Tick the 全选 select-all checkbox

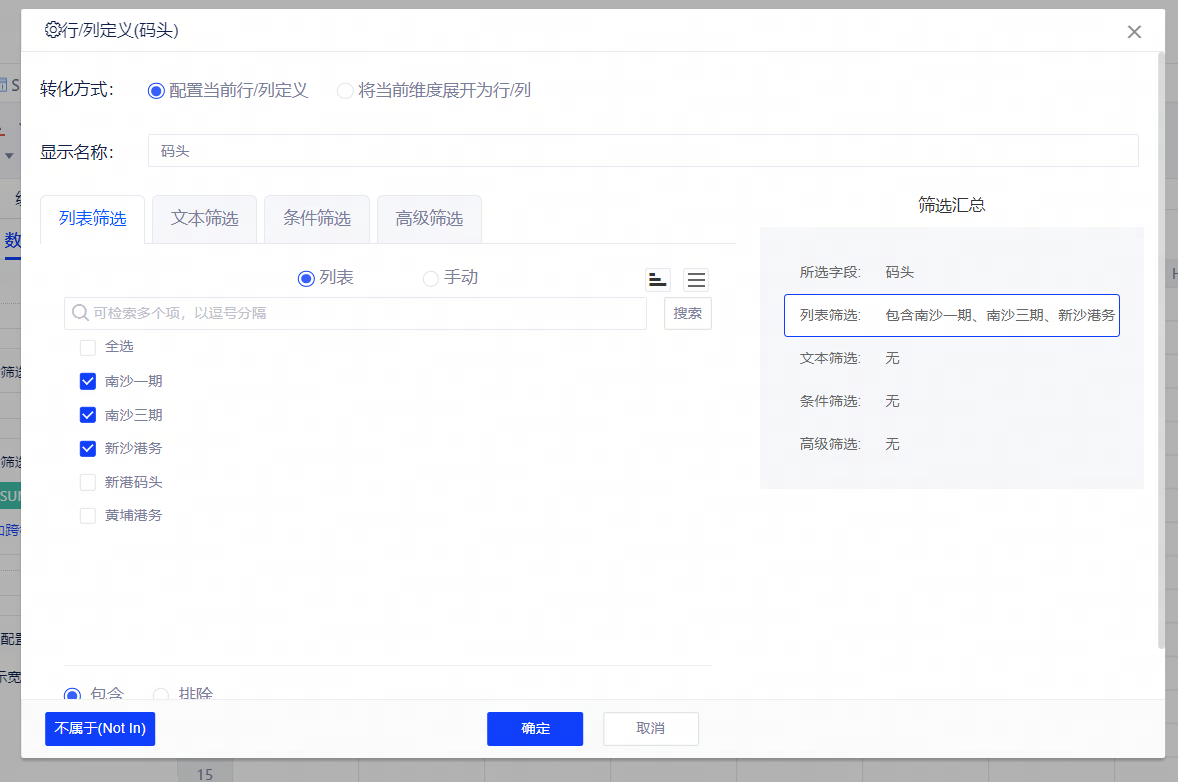point(88,347)
